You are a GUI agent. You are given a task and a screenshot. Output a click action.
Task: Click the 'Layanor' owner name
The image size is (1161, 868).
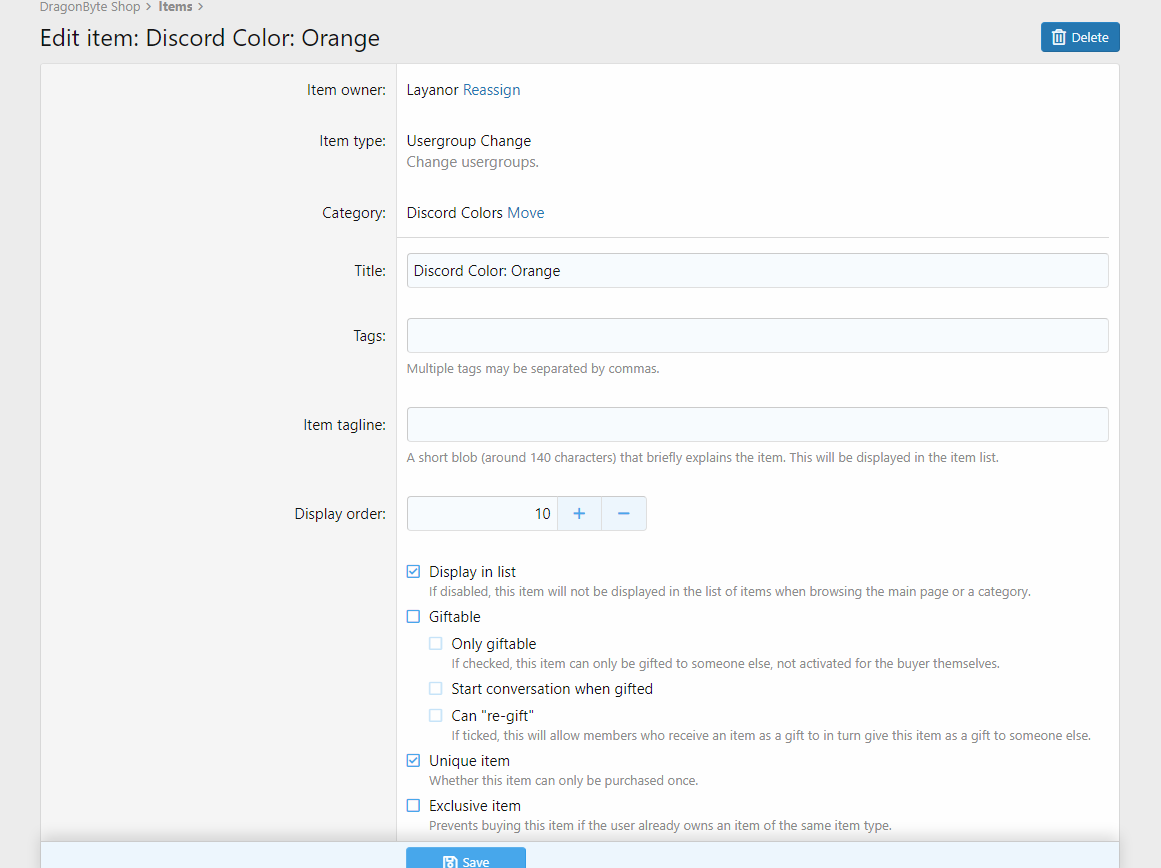coord(432,90)
